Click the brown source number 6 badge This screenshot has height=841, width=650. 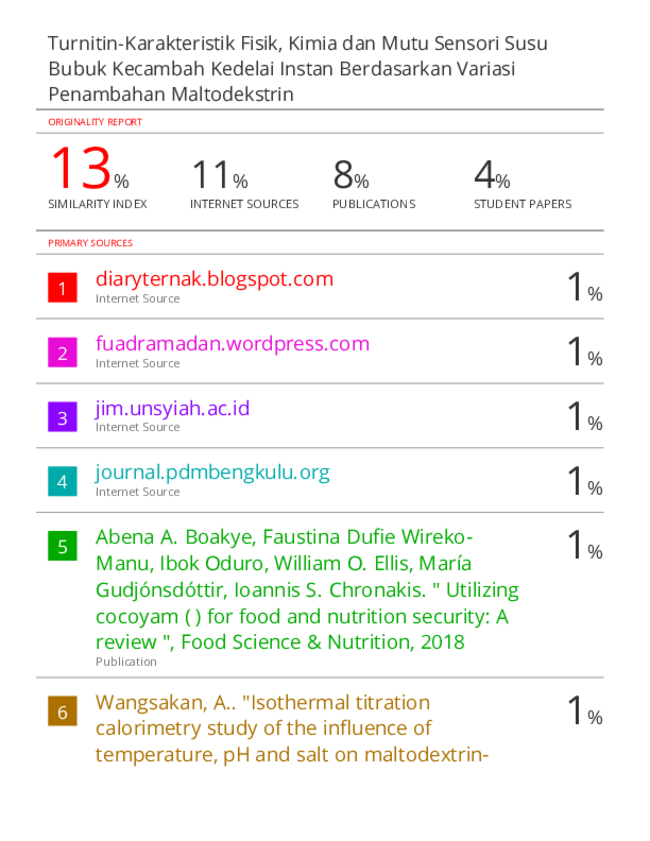click(62, 711)
